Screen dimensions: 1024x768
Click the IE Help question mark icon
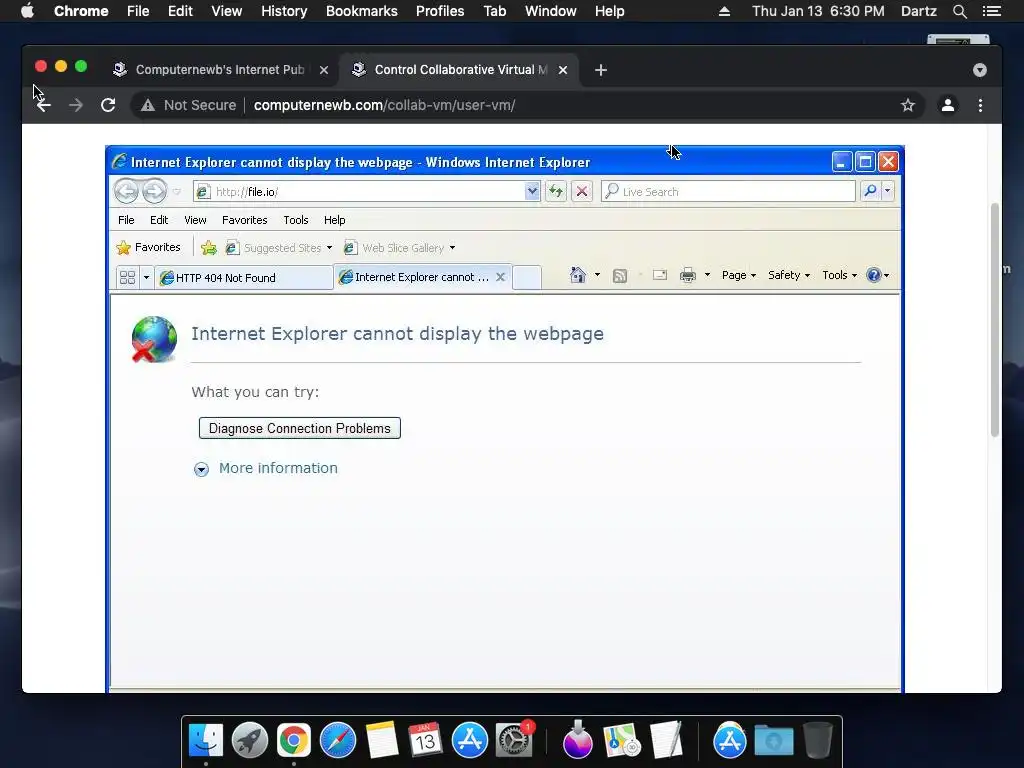873,275
